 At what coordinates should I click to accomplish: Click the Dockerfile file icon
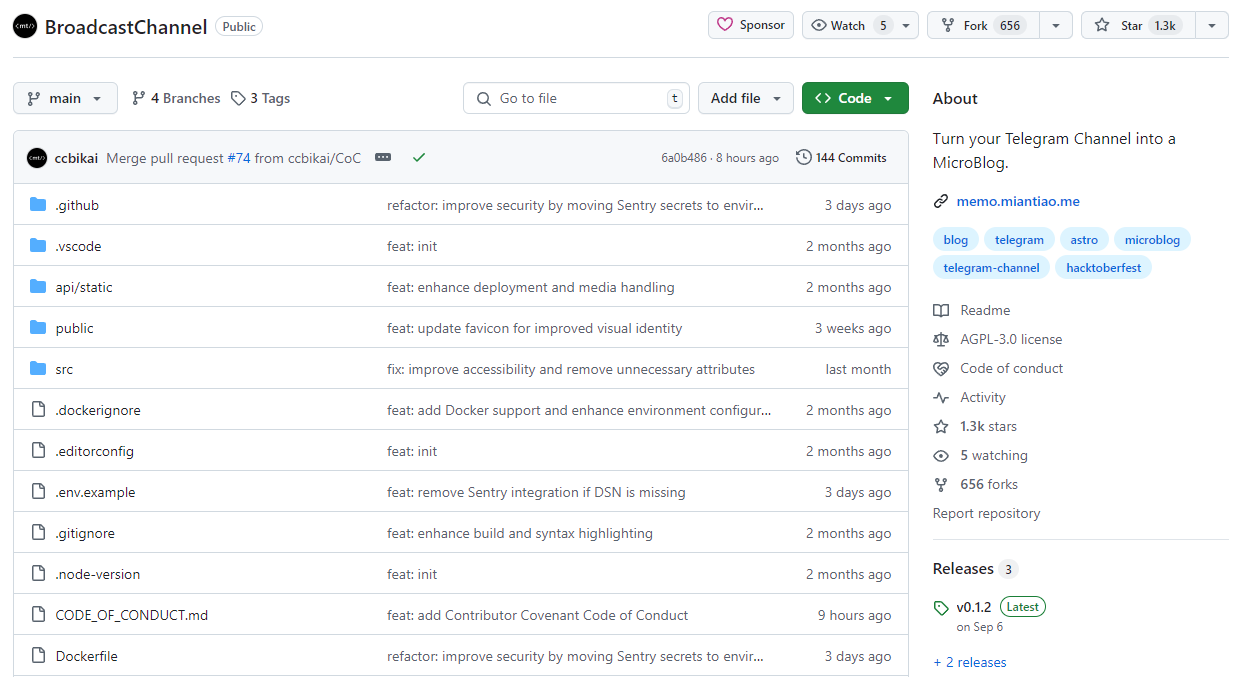click(38, 656)
